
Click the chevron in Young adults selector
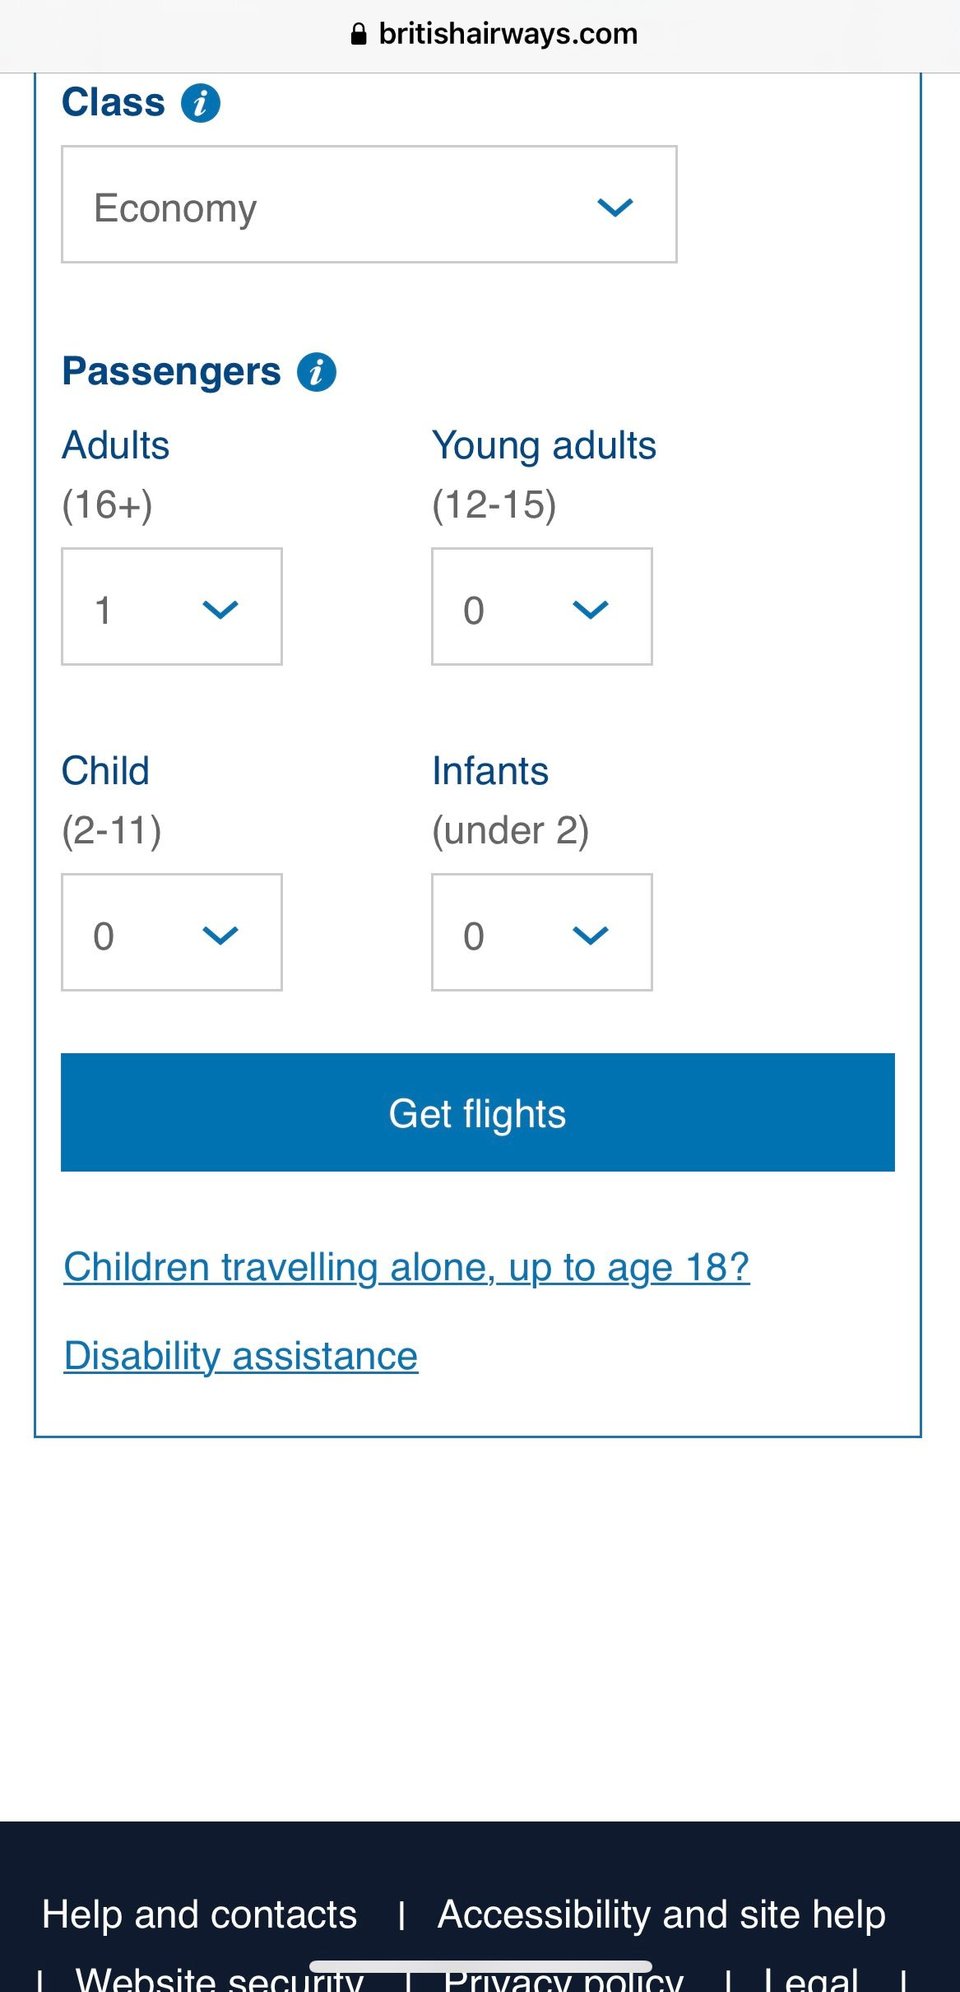click(x=590, y=609)
